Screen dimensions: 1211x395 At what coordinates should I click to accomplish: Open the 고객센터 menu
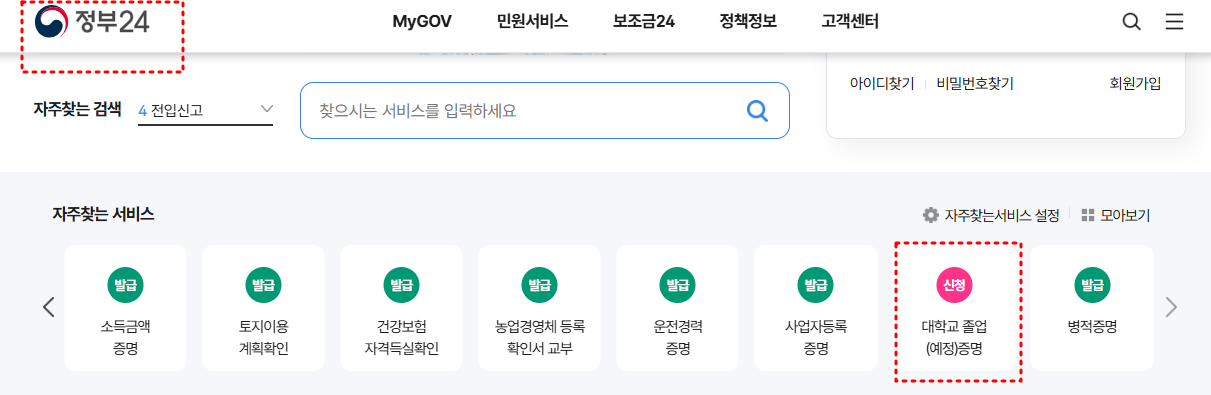click(x=850, y=22)
